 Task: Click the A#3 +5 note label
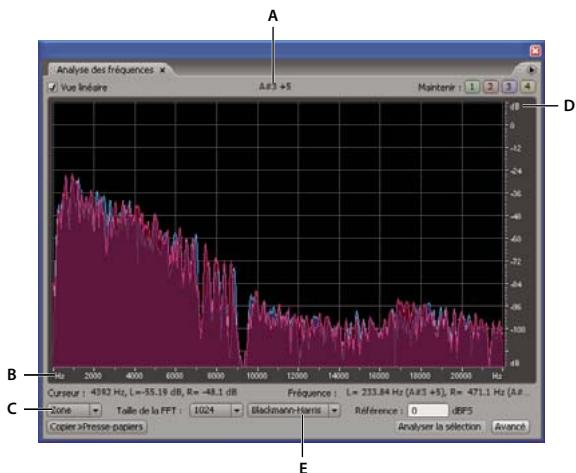pyautogui.click(x=275, y=87)
